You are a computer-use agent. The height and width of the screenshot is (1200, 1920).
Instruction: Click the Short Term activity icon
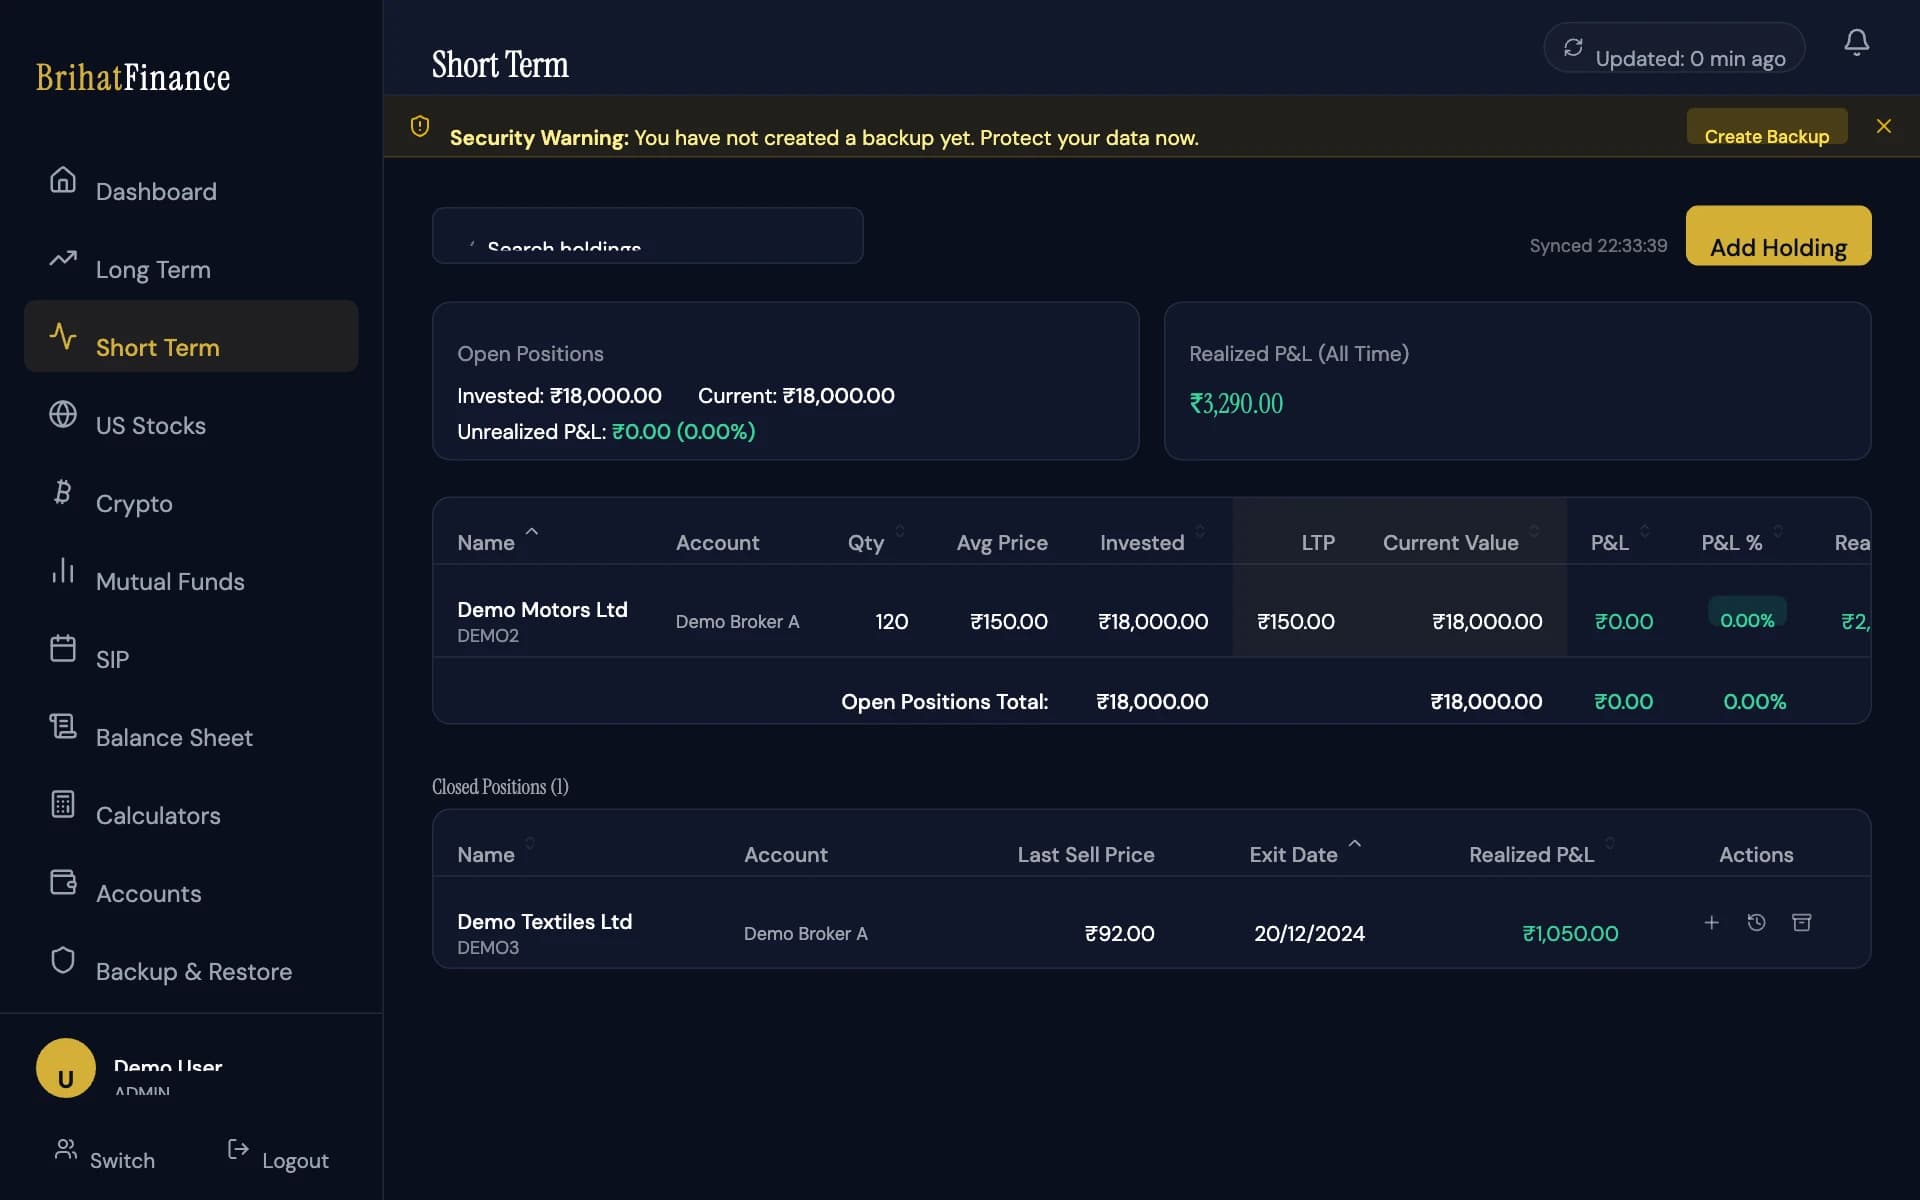(63, 336)
